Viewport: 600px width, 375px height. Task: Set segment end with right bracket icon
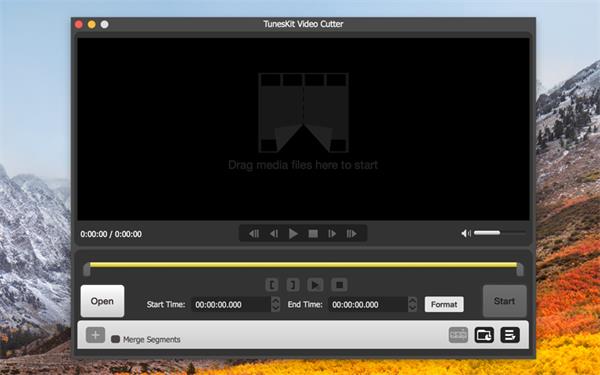(293, 285)
